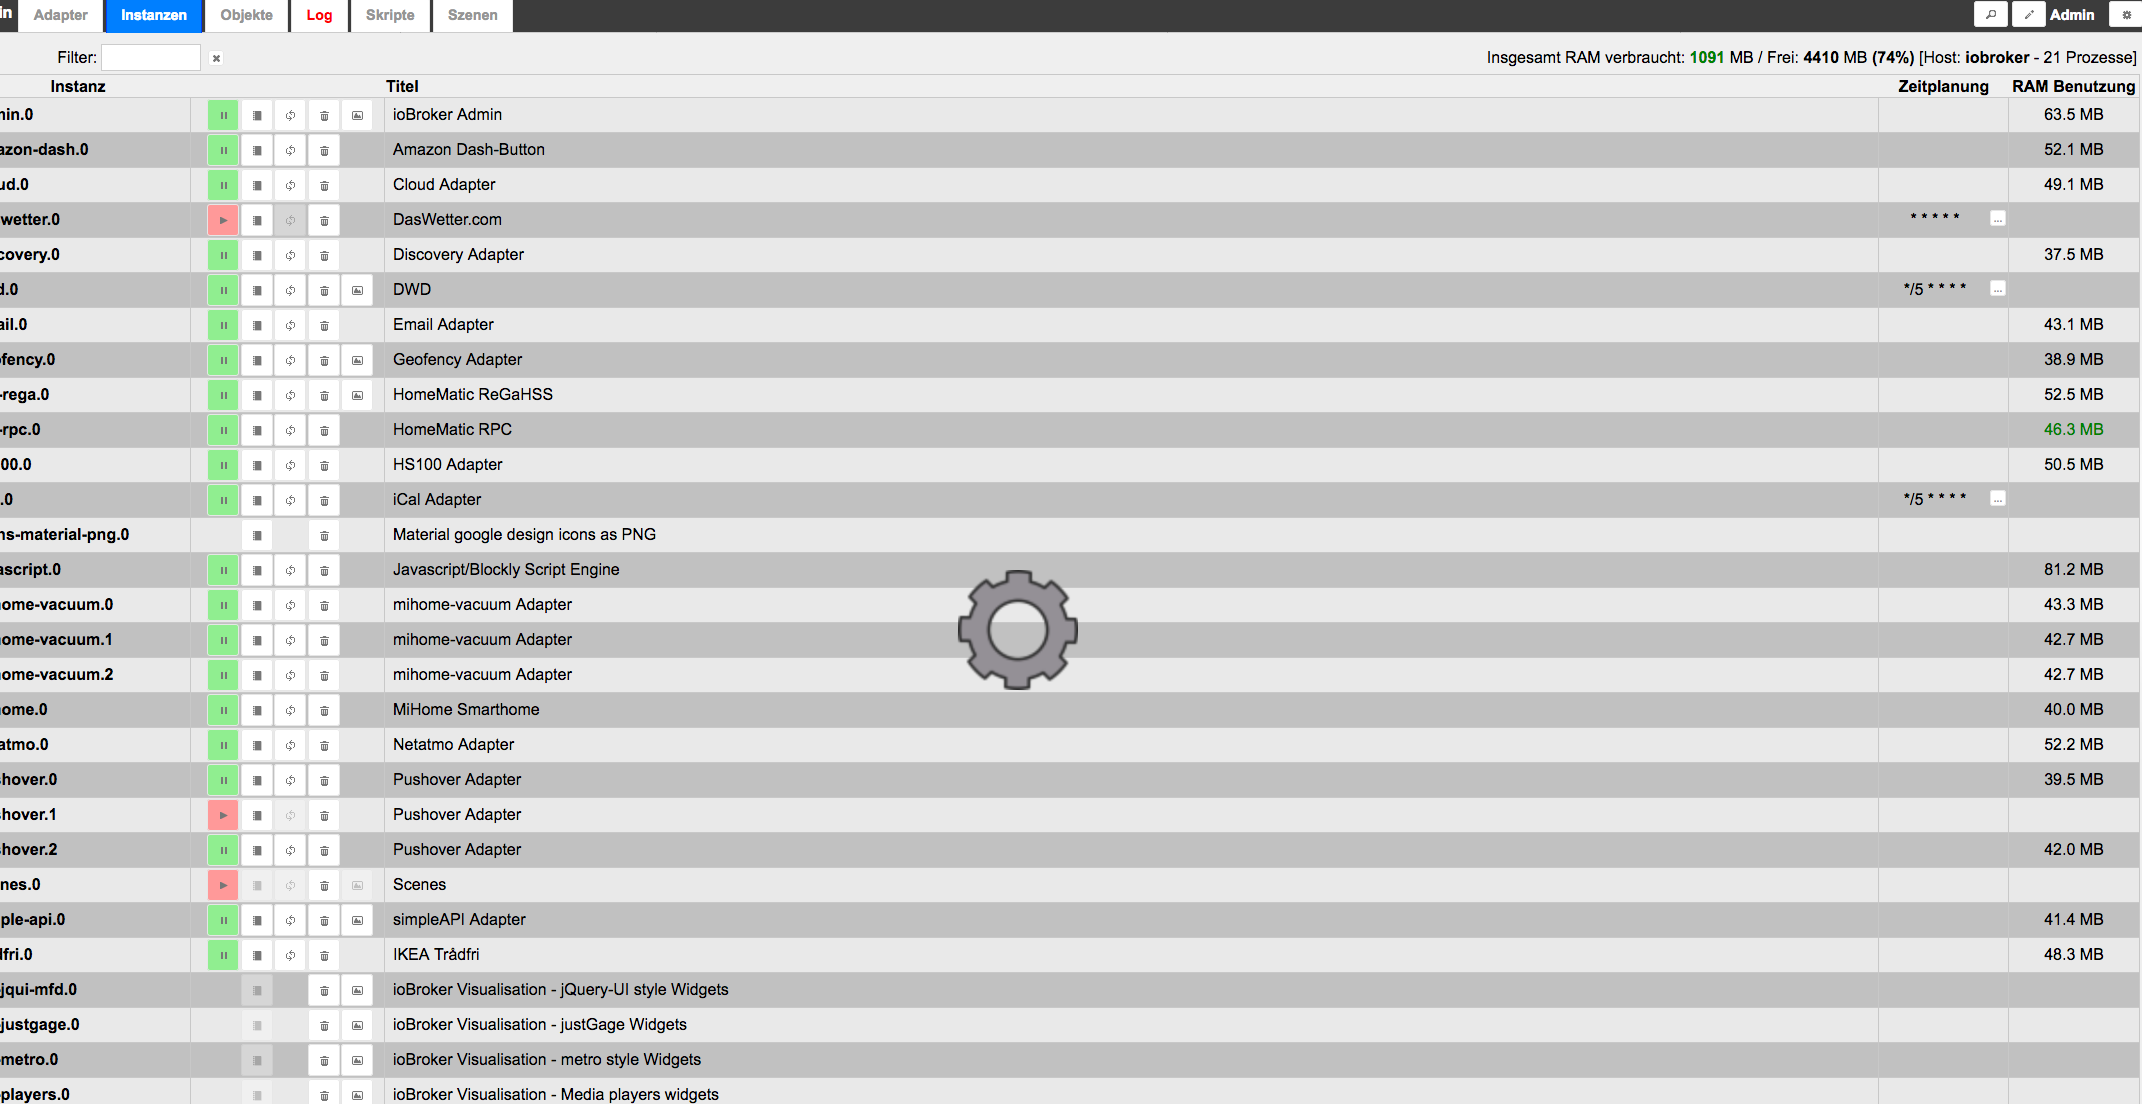Clear the filter with the x button
This screenshot has height=1104, width=2142.
pyautogui.click(x=216, y=58)
